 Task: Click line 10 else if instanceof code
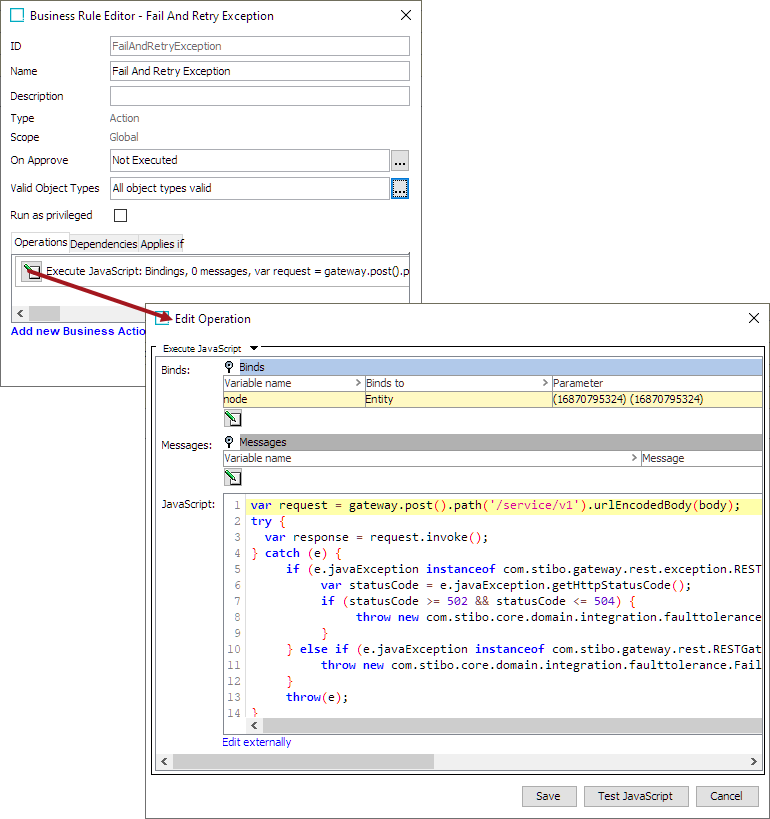pyautogui.click(x=524, y=649)
